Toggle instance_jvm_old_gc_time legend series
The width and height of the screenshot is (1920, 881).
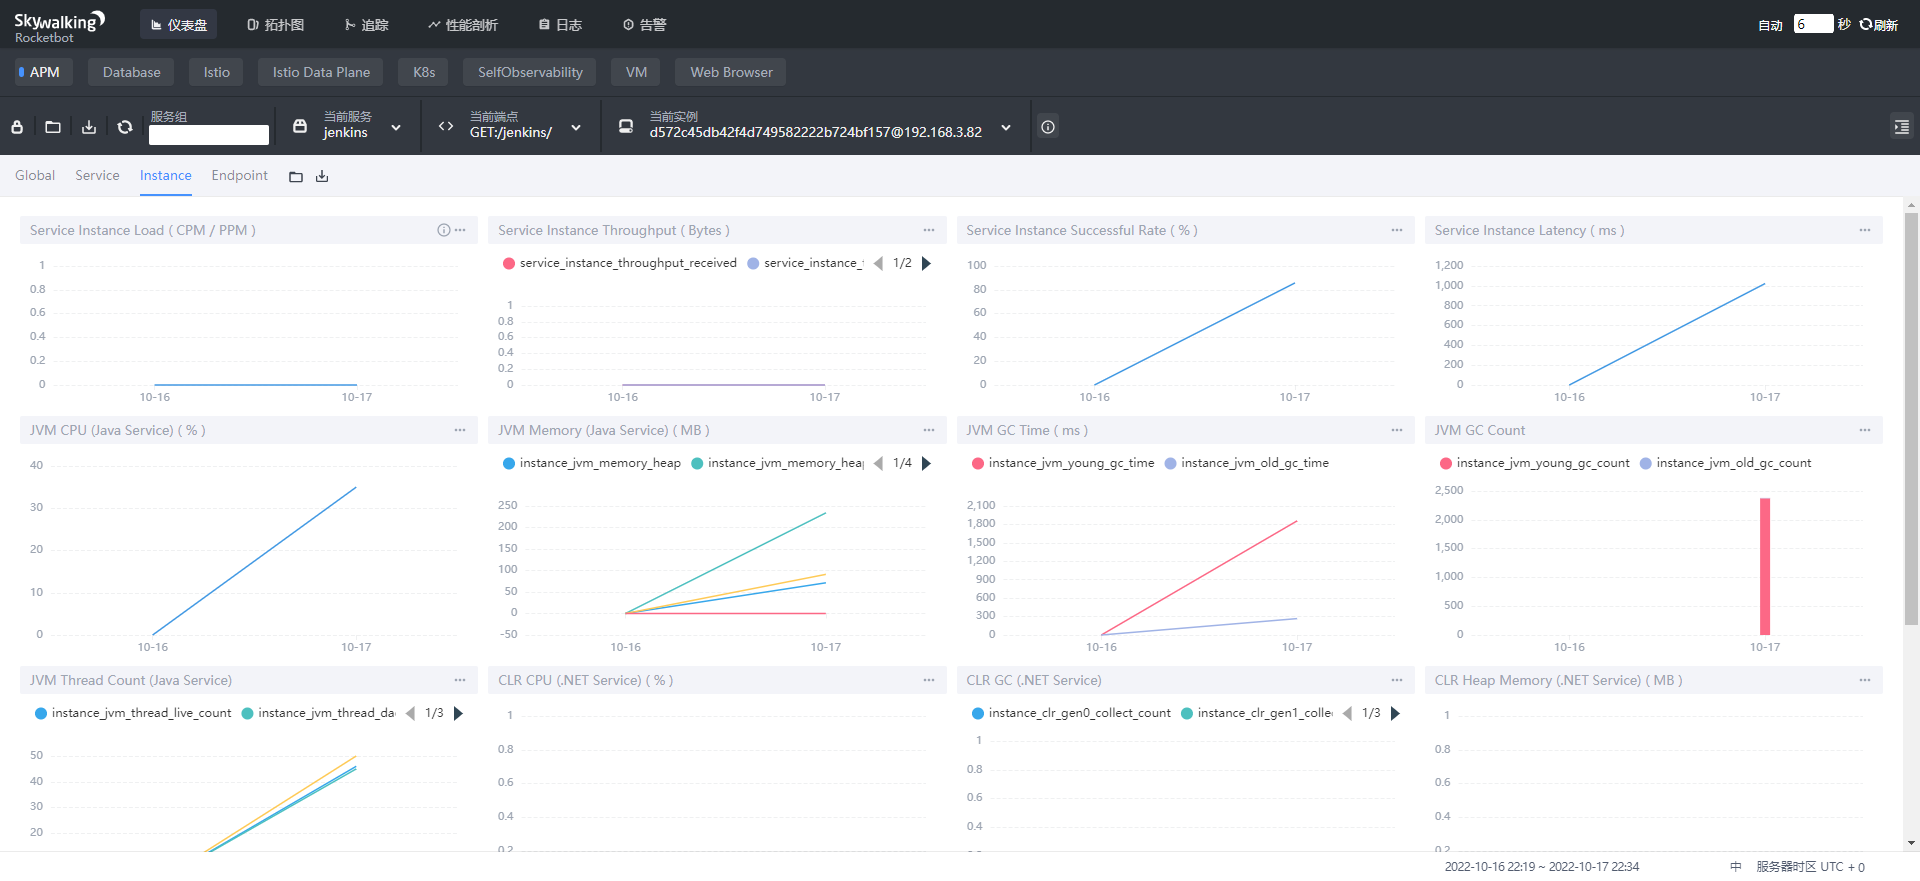pyautogui.click(x=1246, y=463)
